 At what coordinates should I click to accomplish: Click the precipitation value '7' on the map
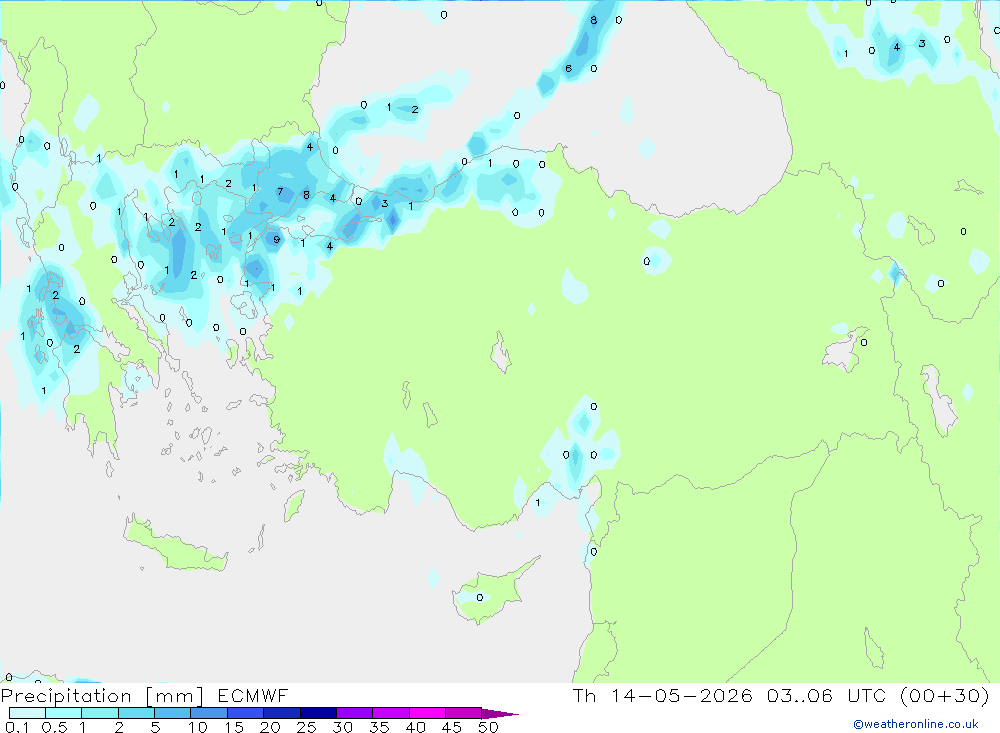(280, 191)
